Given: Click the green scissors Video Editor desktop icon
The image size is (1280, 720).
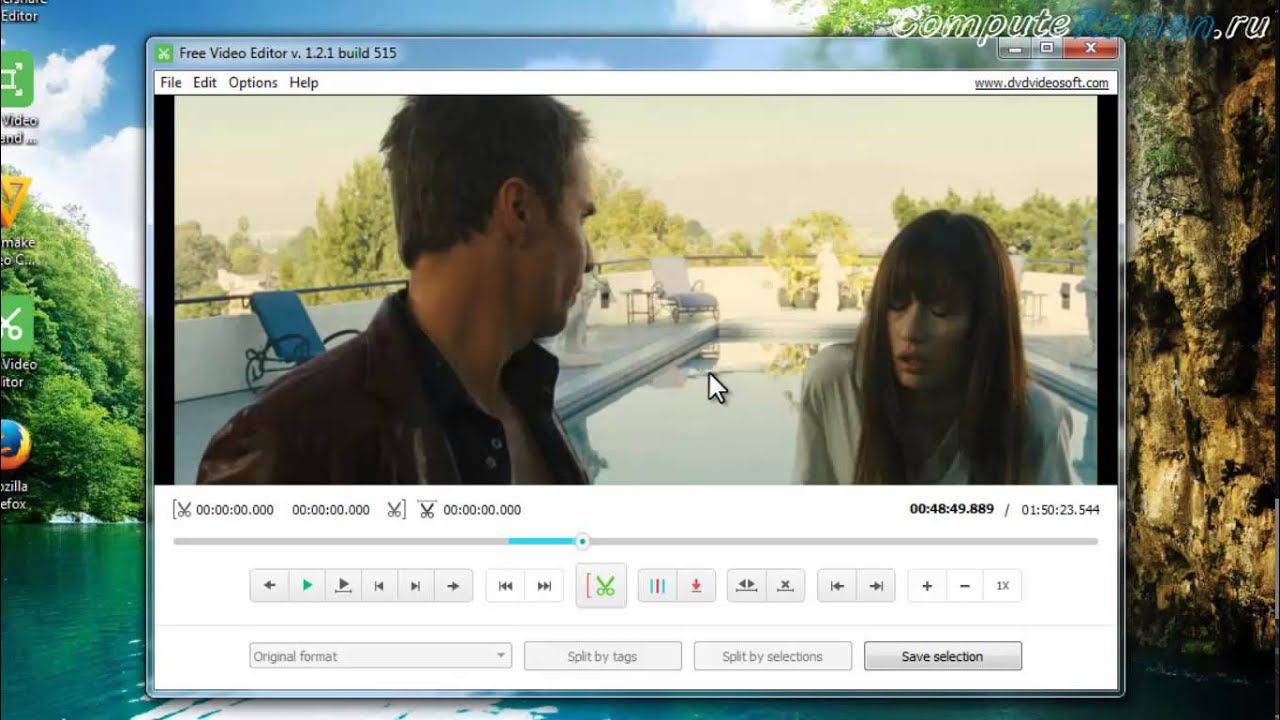Looking at the screenshot, I should point(15,324).
